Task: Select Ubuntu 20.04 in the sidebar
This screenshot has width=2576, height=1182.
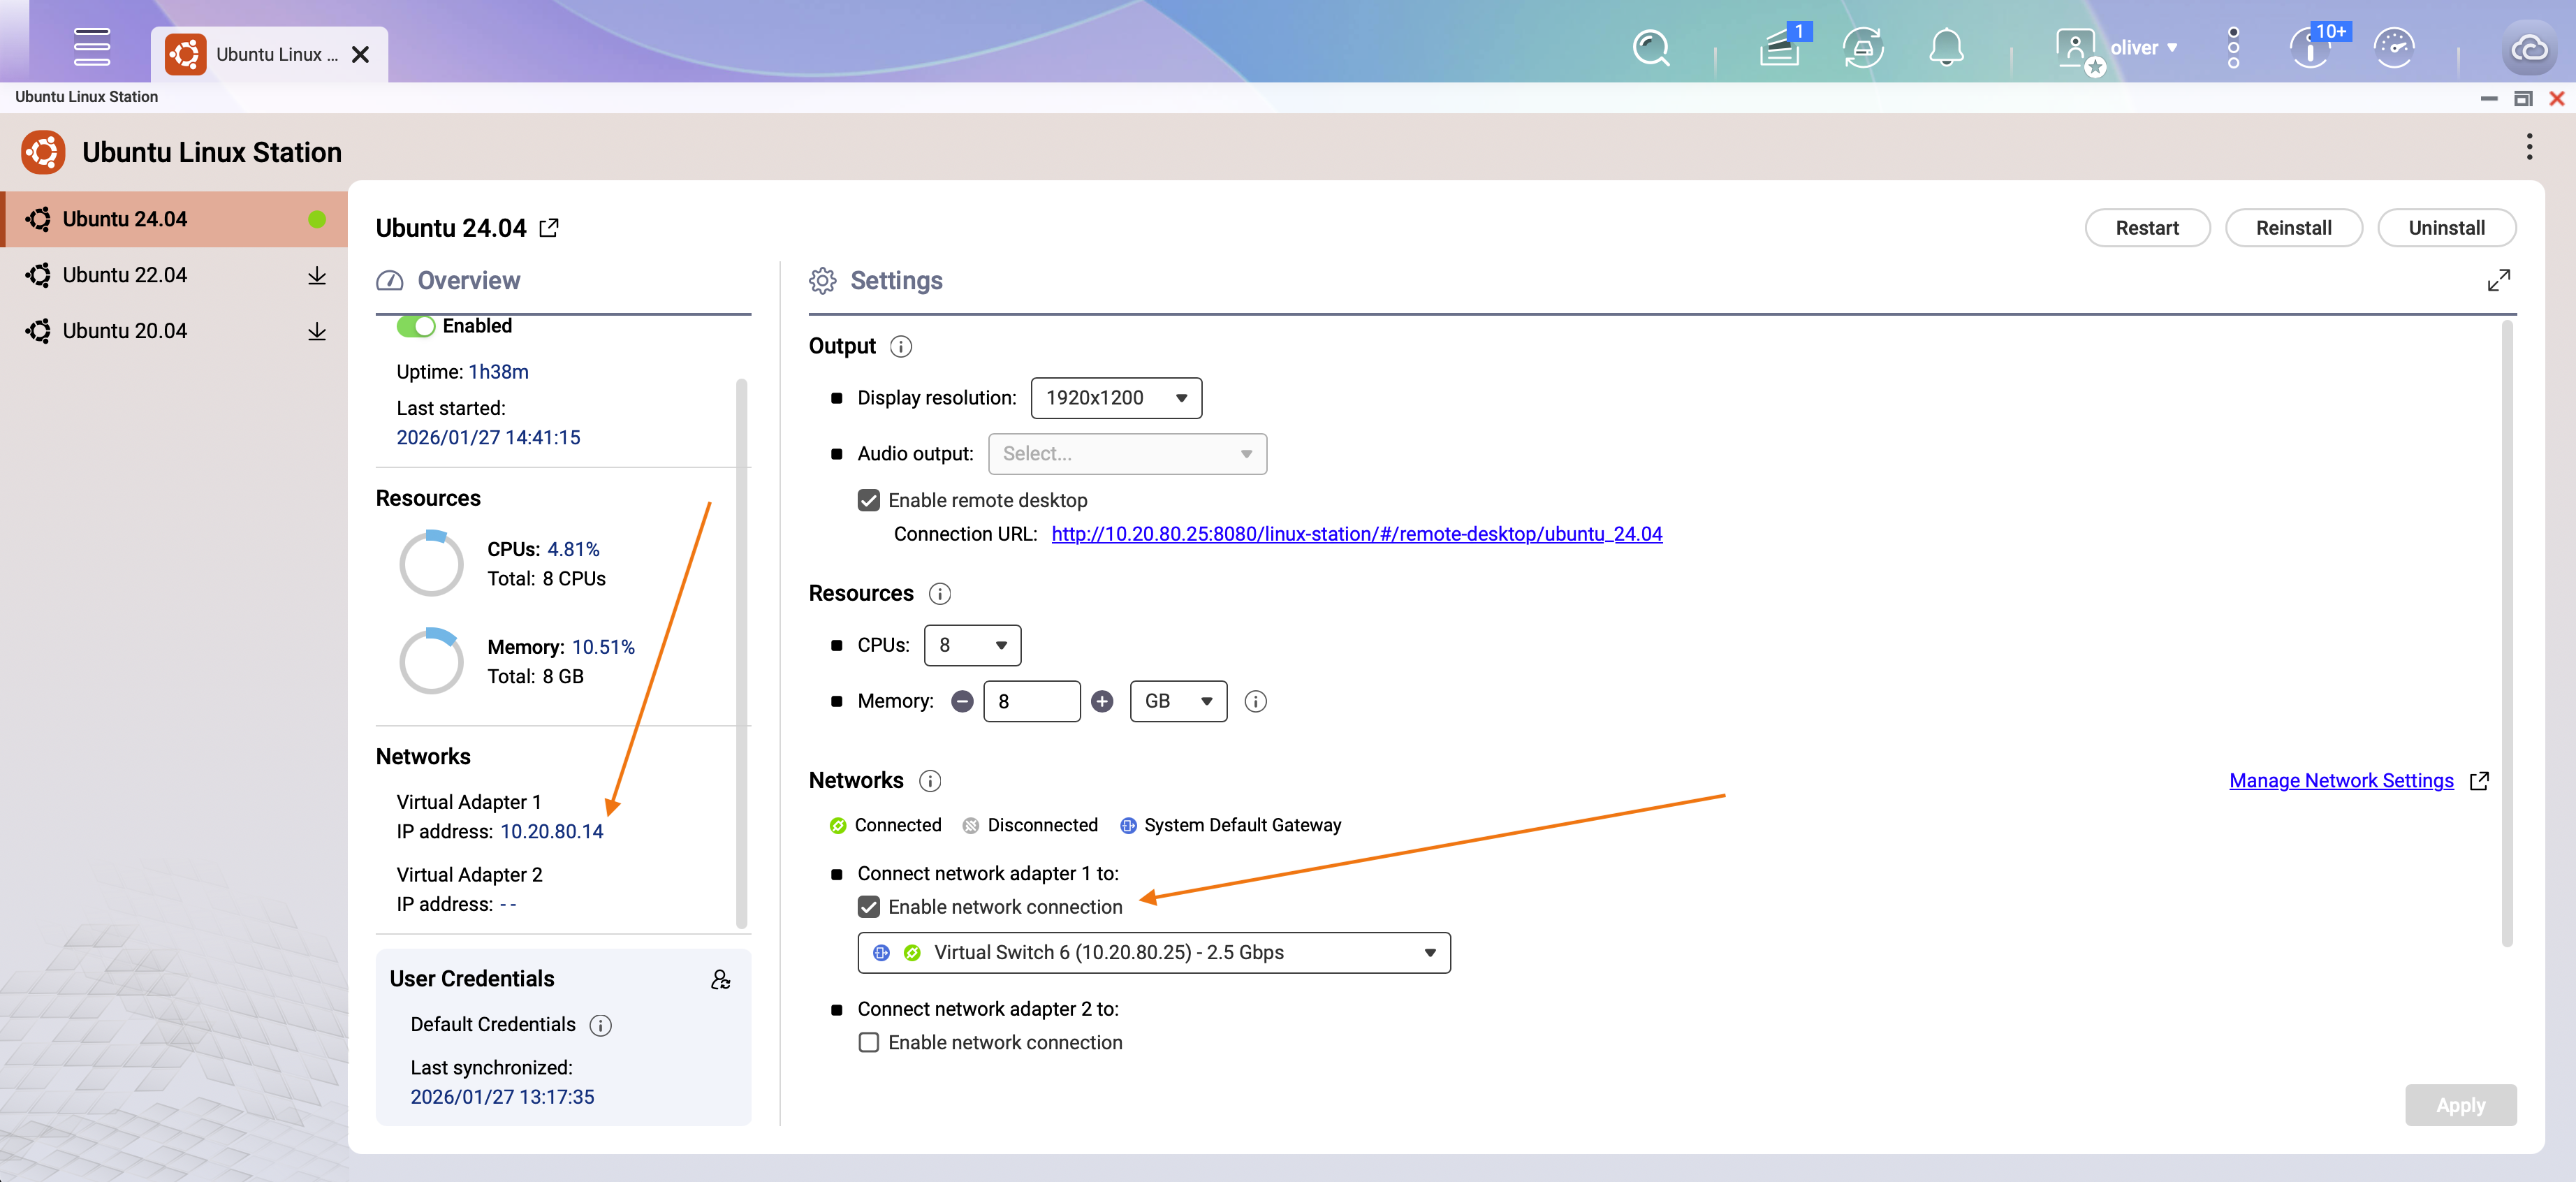Action: click(126, 330)
